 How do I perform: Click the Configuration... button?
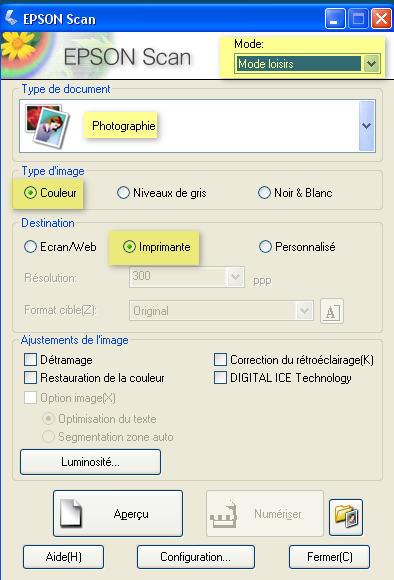click(x=196, y=557)
